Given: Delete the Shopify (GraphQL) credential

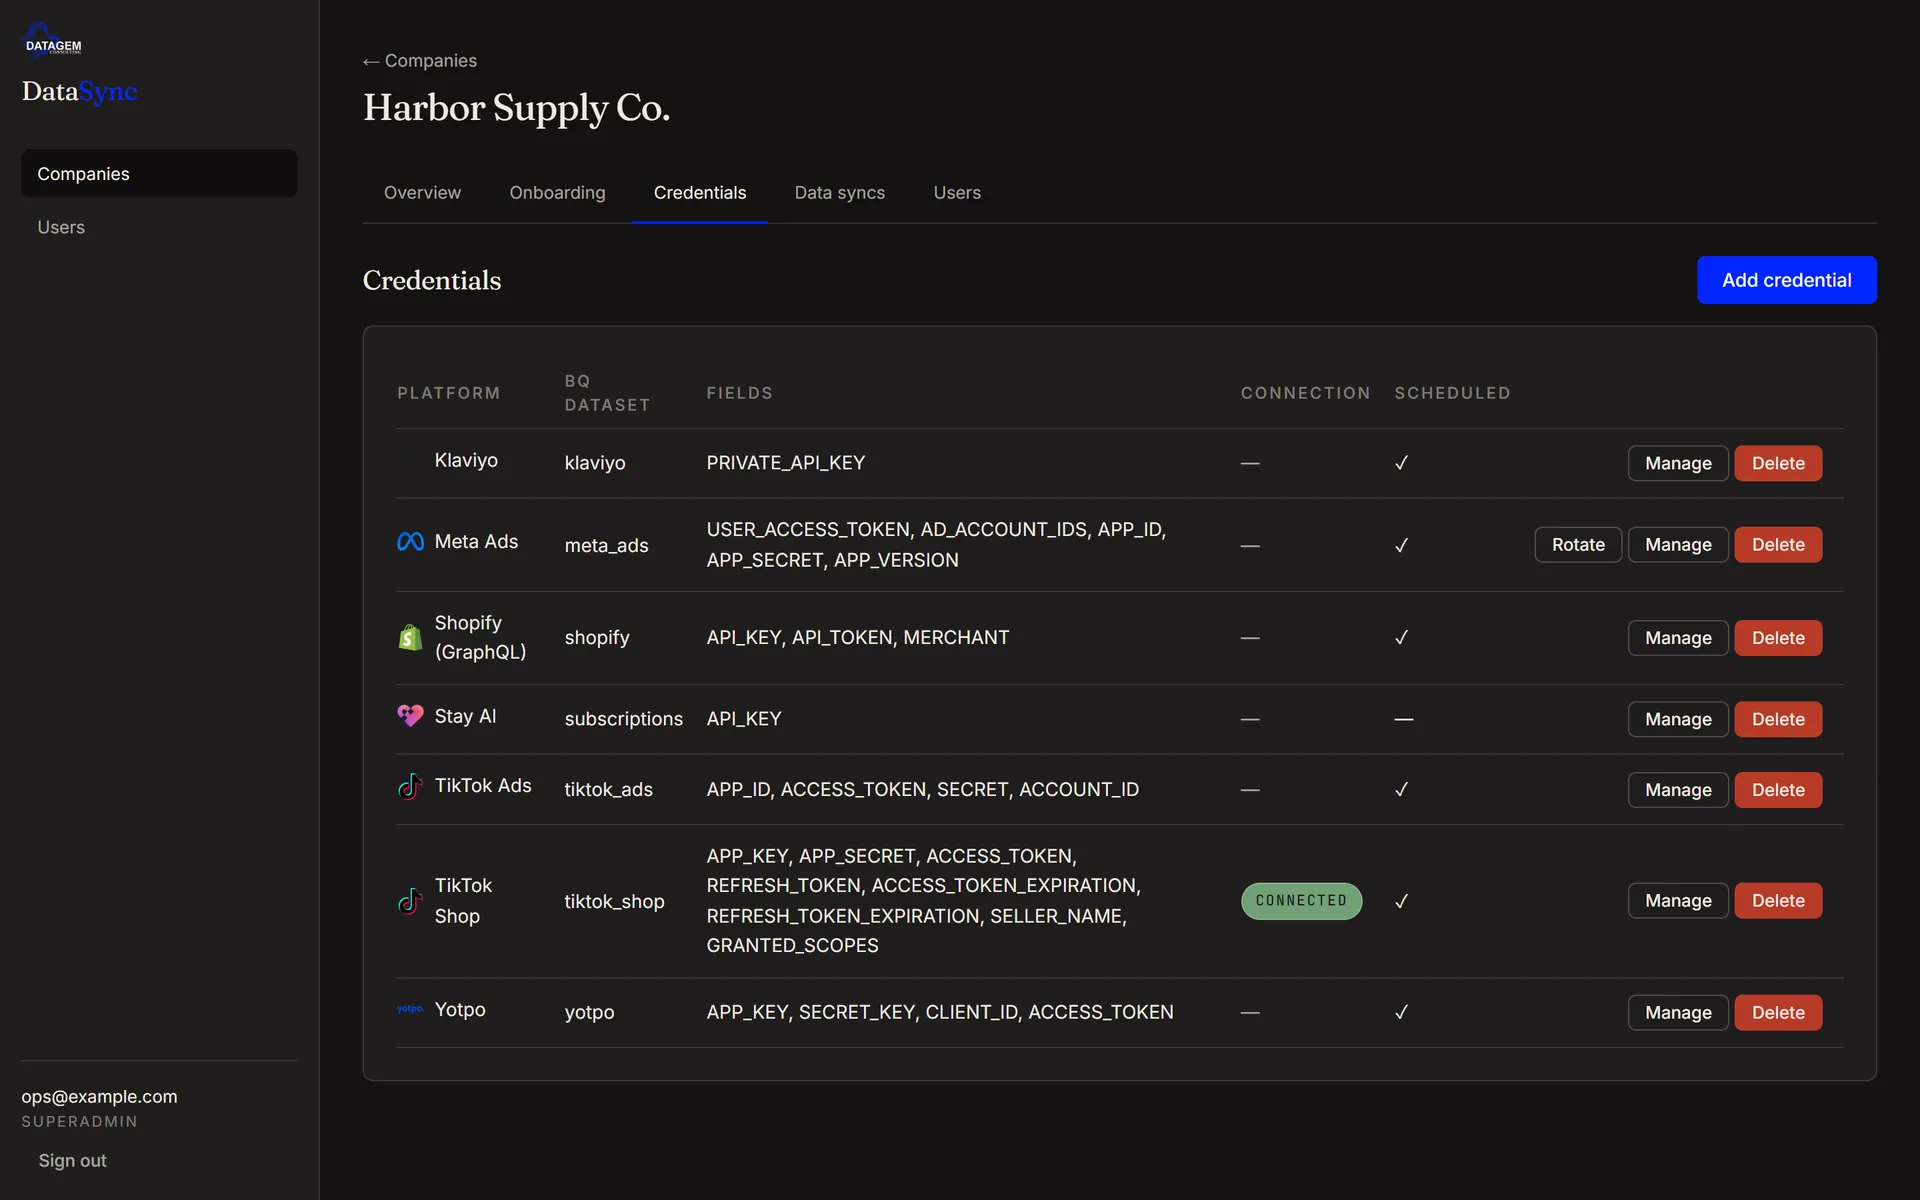Looking at the screenshot, I should (1778, 638).
